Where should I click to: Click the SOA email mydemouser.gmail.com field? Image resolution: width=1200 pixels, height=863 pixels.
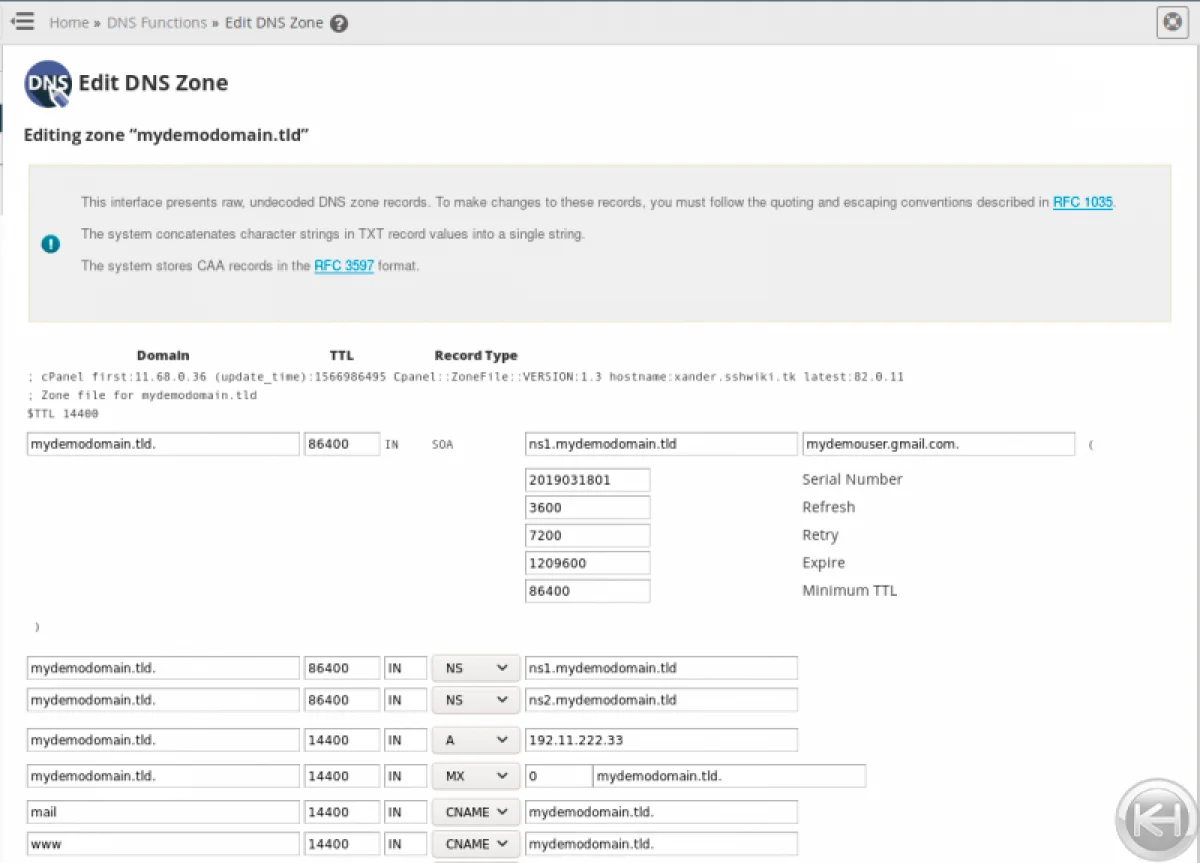937,444
